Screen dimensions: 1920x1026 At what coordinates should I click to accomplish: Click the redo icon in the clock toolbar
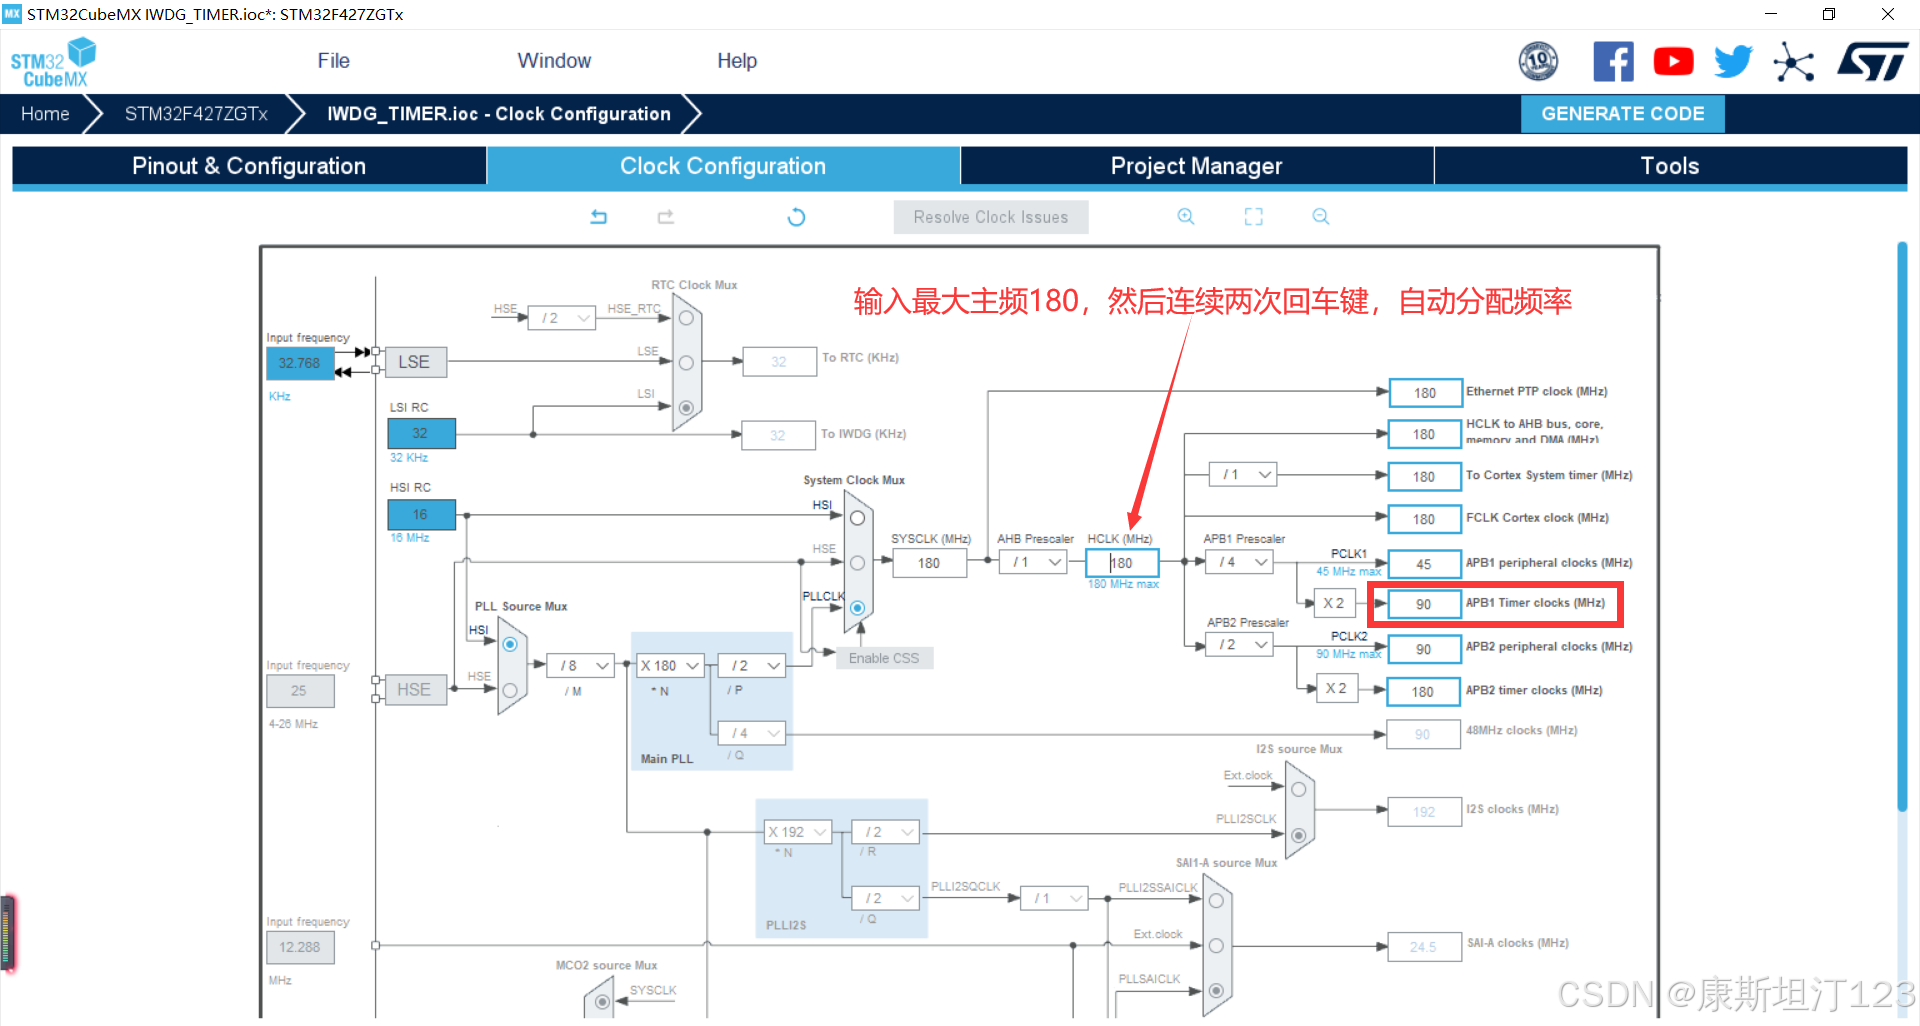pyautogui.click(x=665, y=216)
